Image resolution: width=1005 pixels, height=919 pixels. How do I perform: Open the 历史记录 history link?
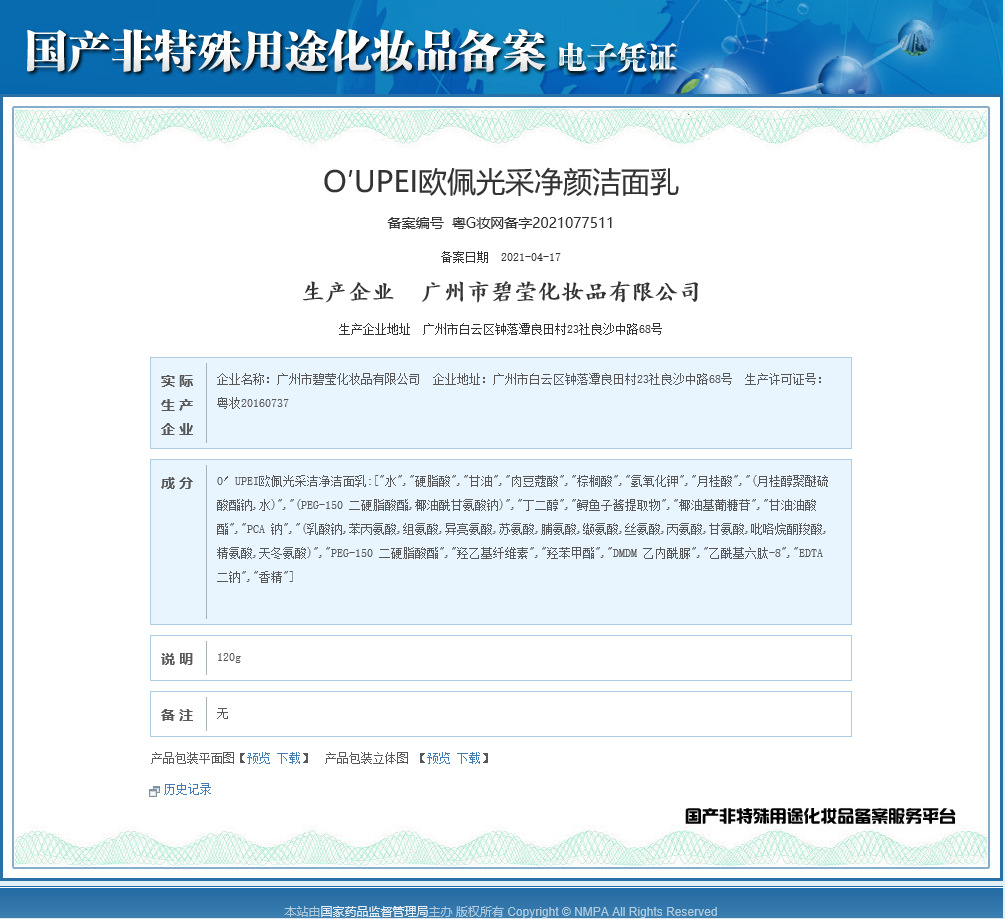tap(187, 790)
